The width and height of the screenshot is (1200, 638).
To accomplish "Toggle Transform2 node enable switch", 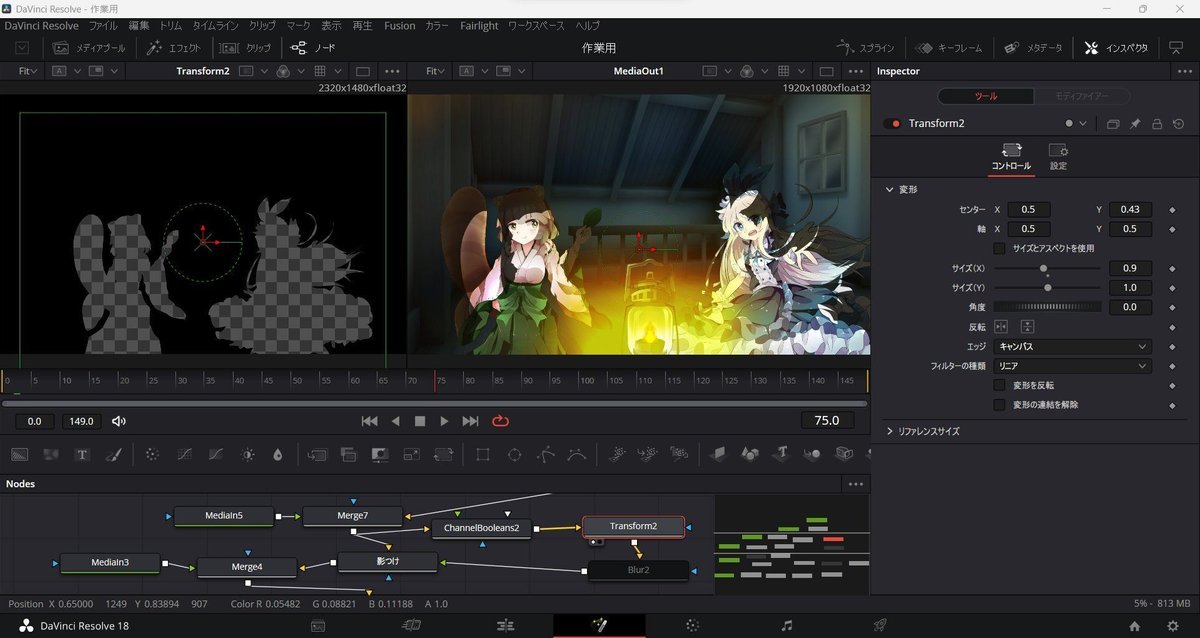I will pos(891,124).
